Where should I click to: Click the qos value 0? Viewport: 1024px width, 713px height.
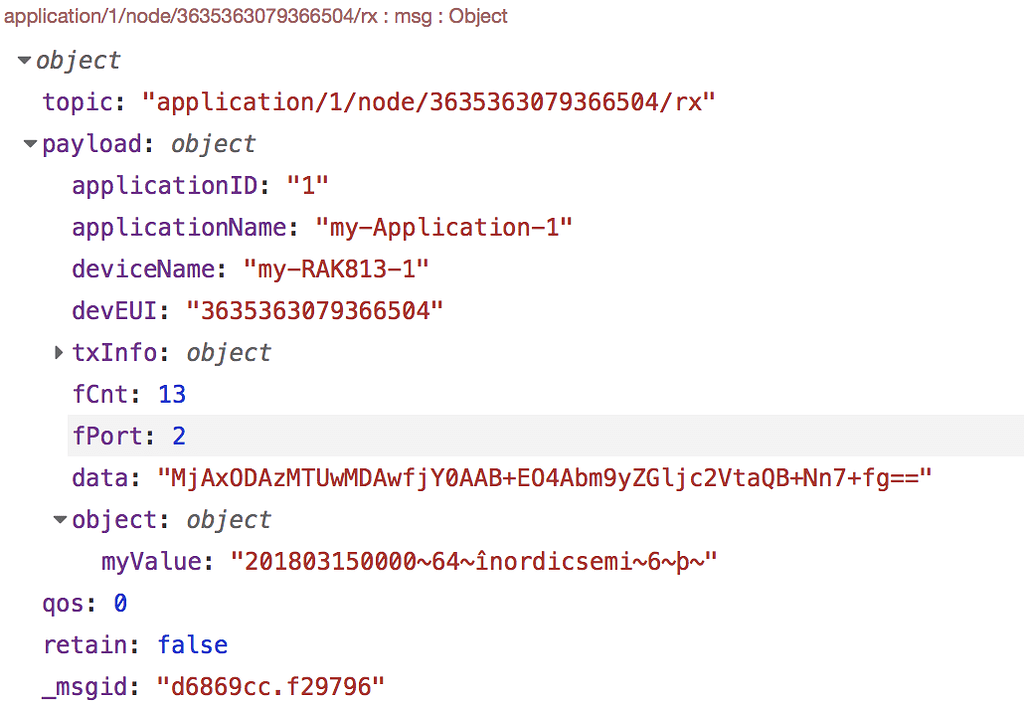point(119,603)
